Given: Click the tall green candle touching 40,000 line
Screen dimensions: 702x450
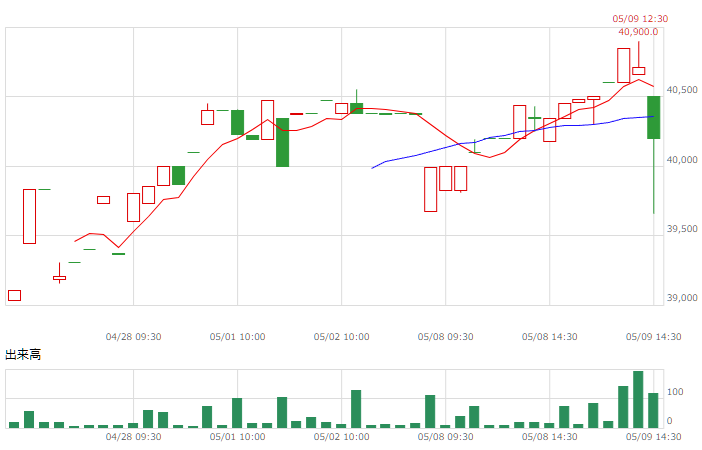Looking at the screenshot, I should pyautogui.click(x=282, y=142).
